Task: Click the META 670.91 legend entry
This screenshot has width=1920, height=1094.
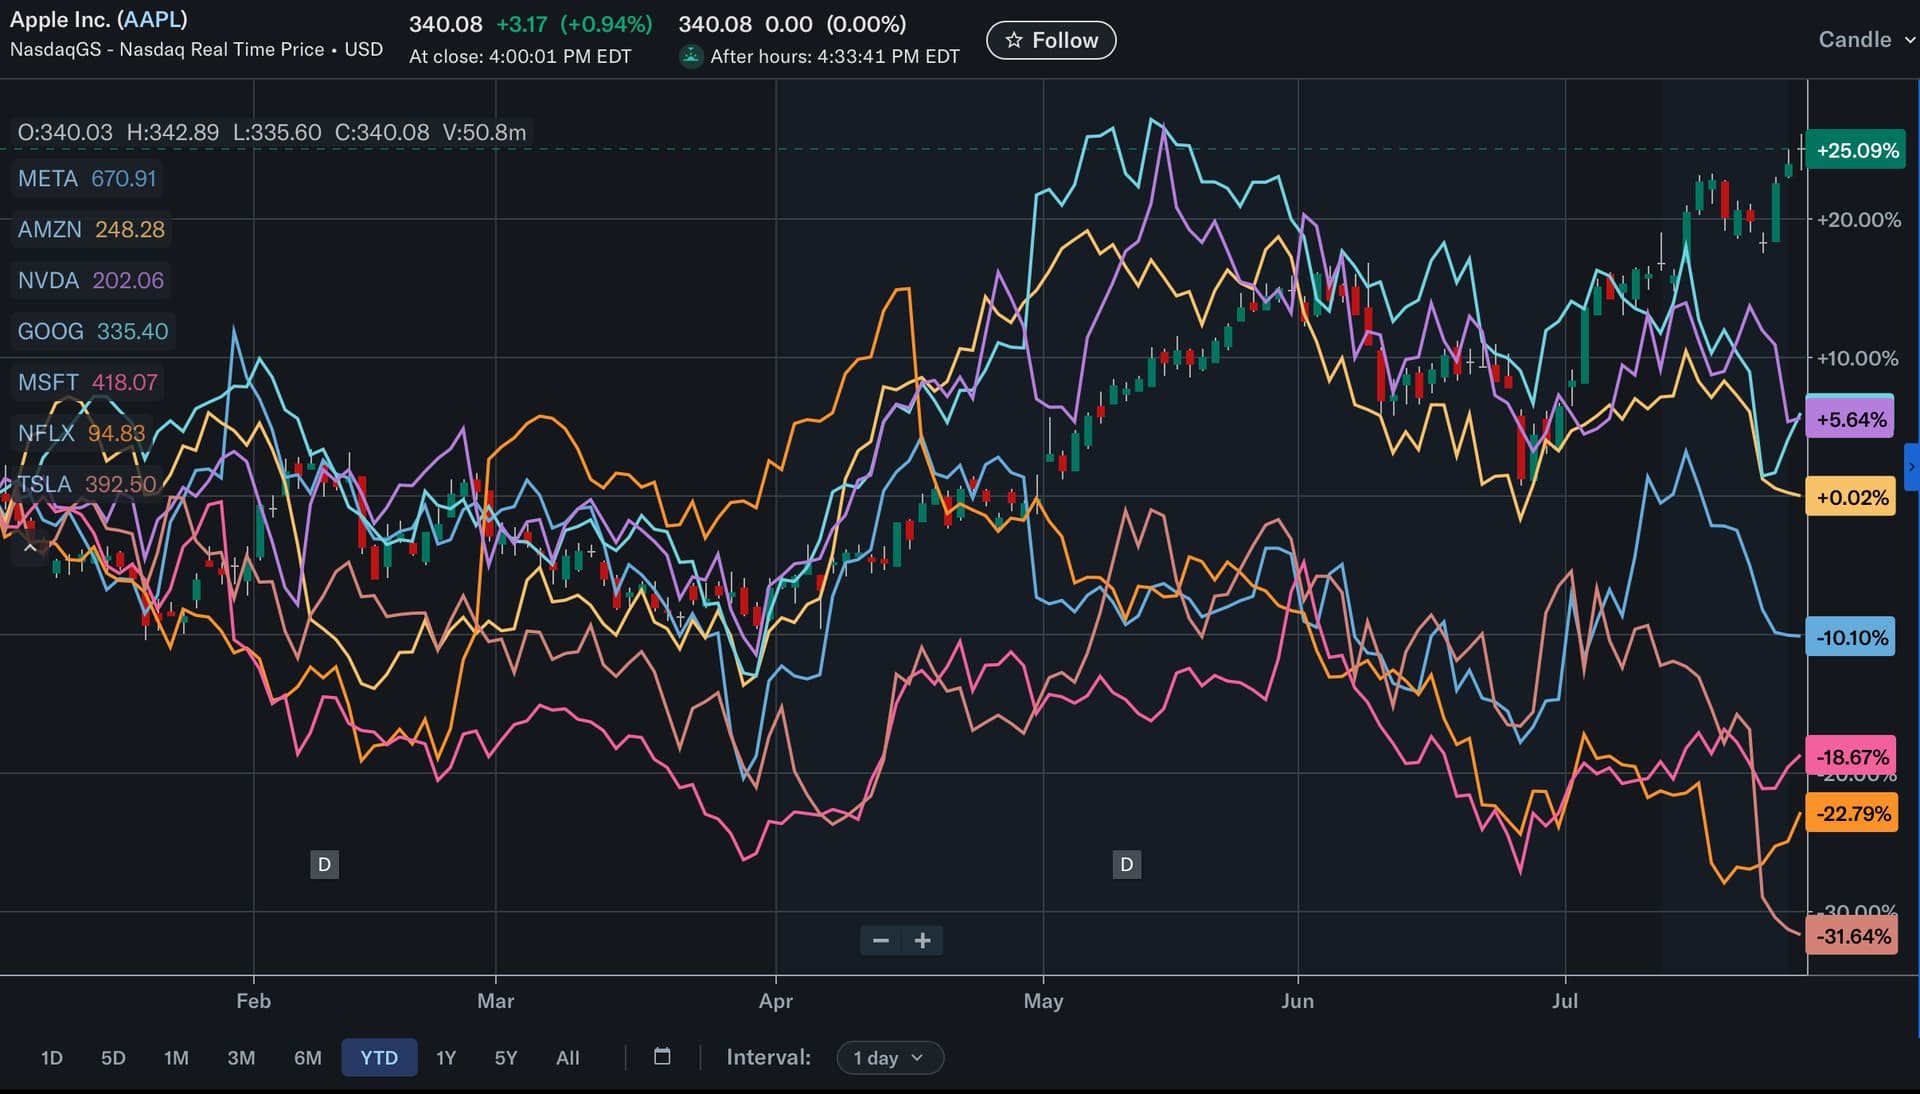Action: pyautogui.click(x=87, y=179)
